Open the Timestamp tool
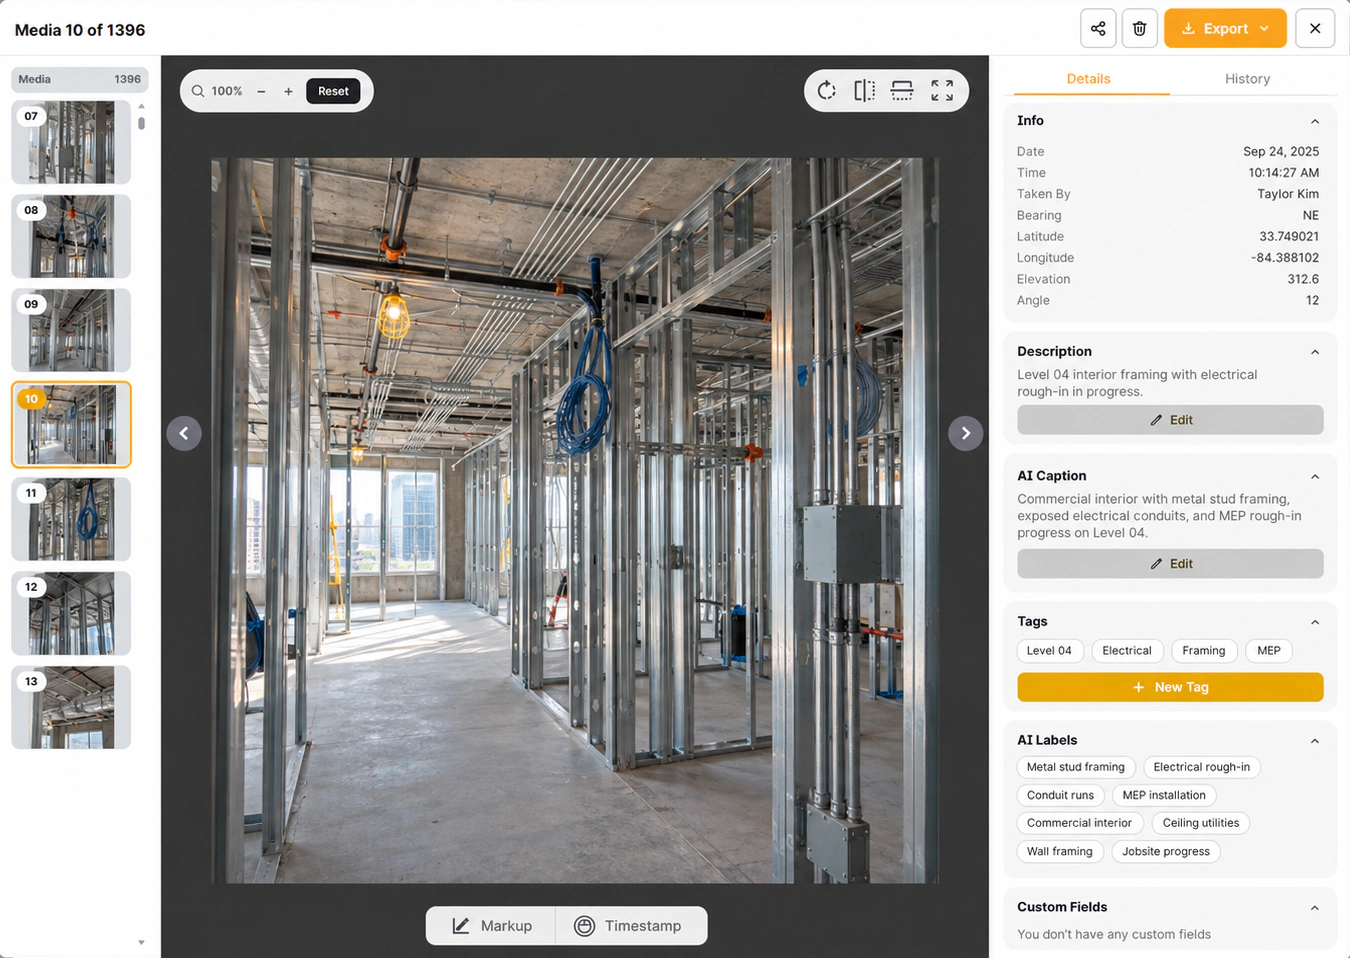Image resolution: width=1350 pixels, height=958 pixels. 632,926
